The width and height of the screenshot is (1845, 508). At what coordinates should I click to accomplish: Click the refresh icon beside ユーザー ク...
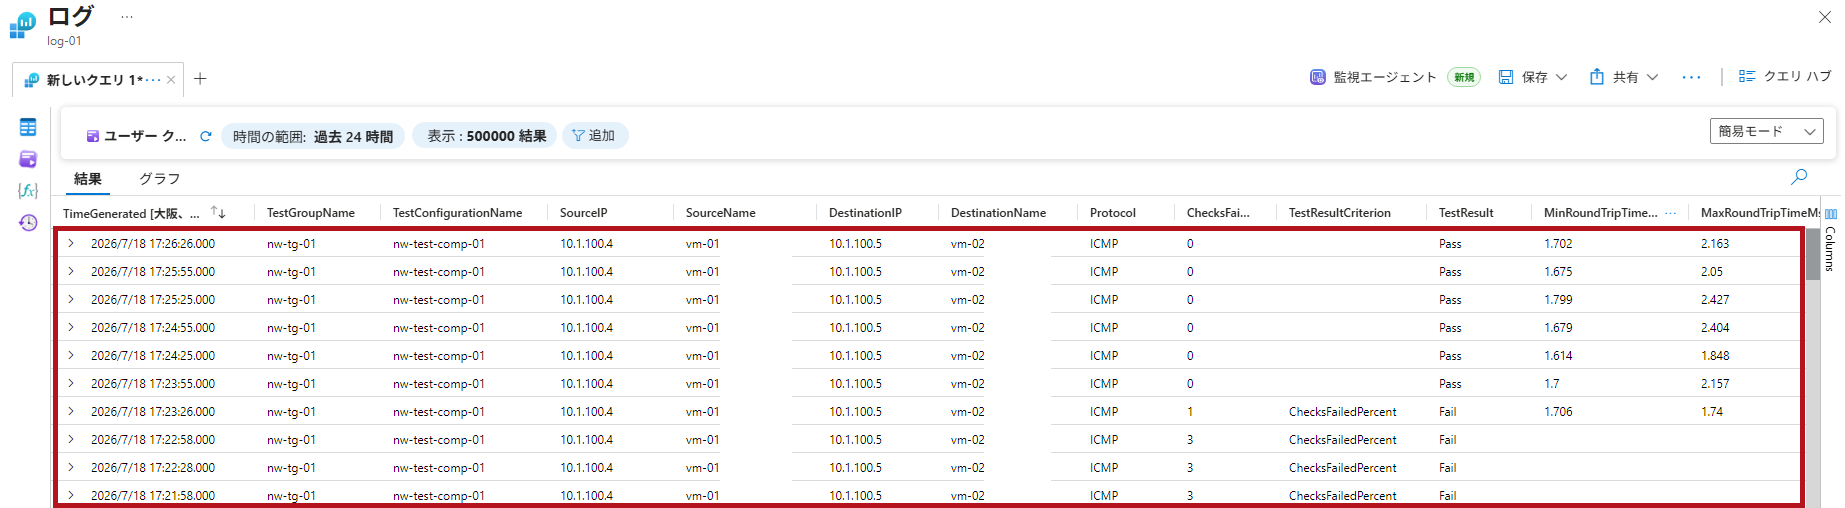pos(206,136)
